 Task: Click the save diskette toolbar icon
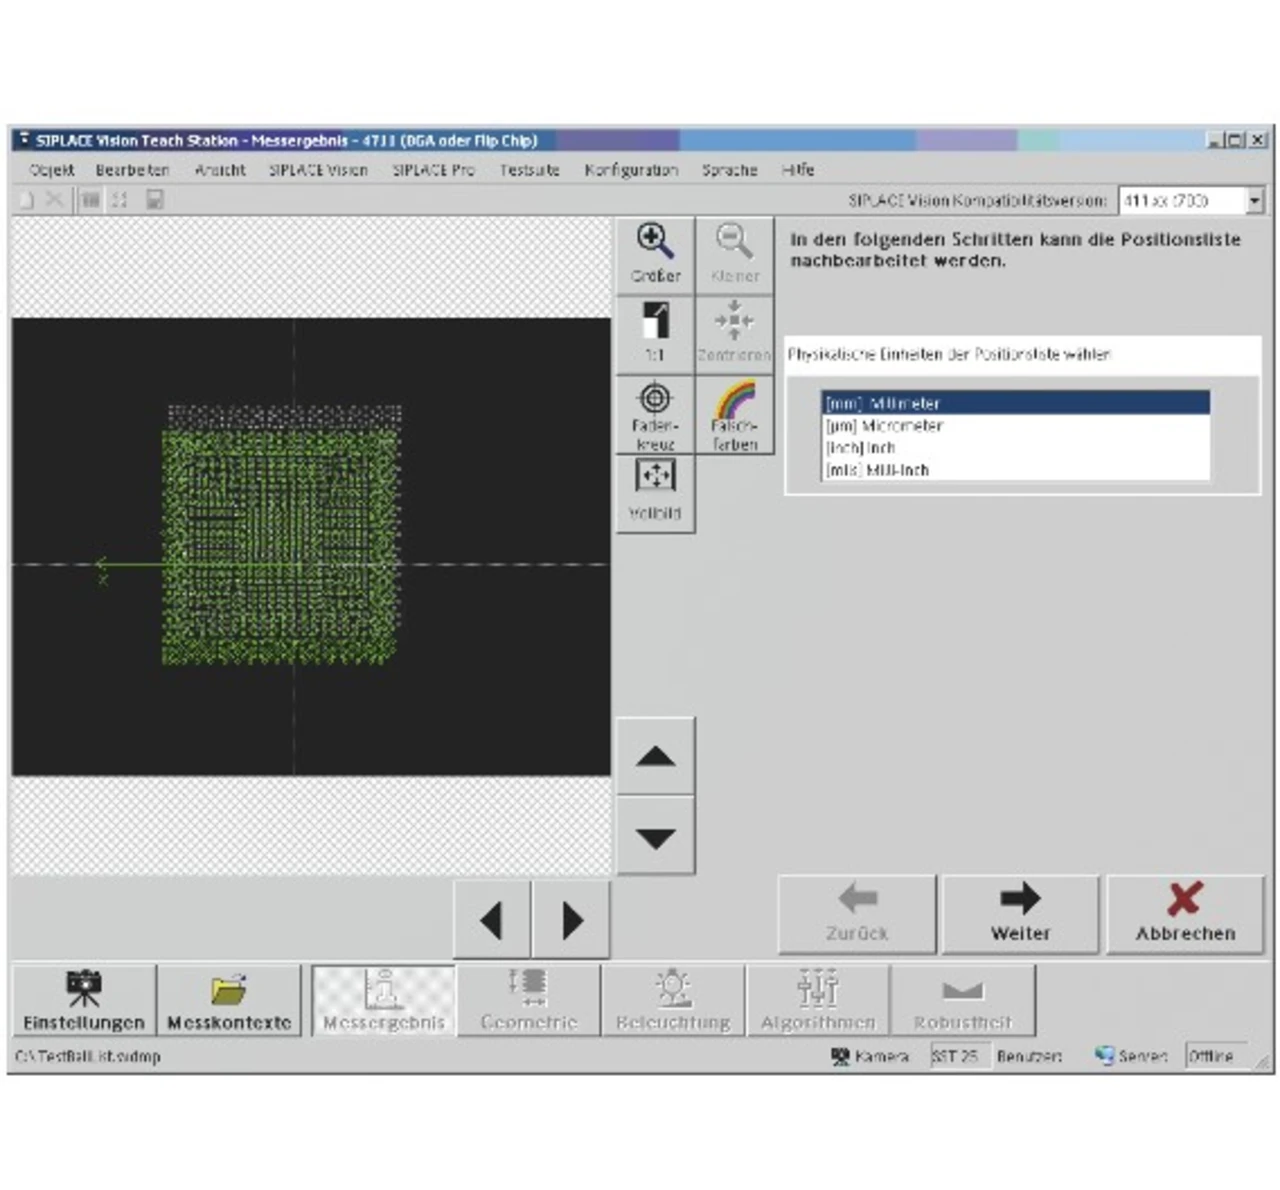[x=154, y=200]
